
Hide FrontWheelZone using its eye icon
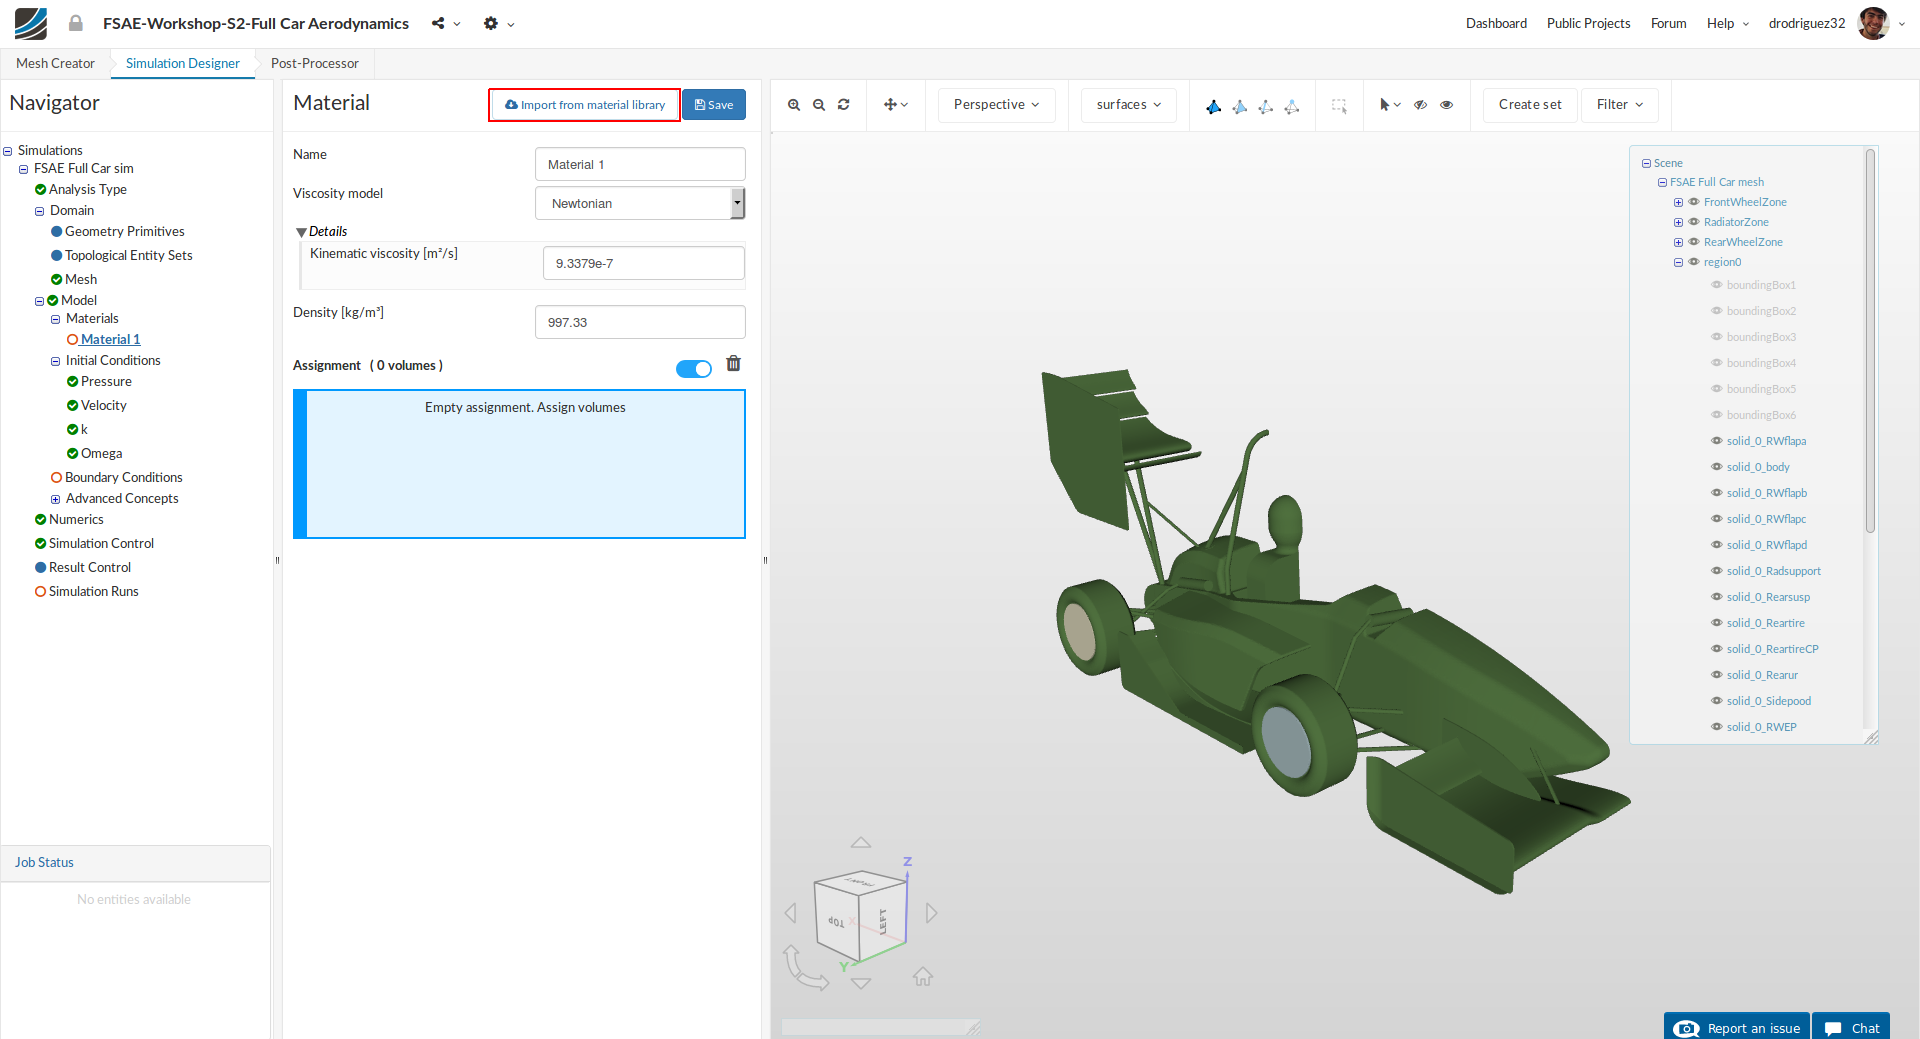[1694, 202]
